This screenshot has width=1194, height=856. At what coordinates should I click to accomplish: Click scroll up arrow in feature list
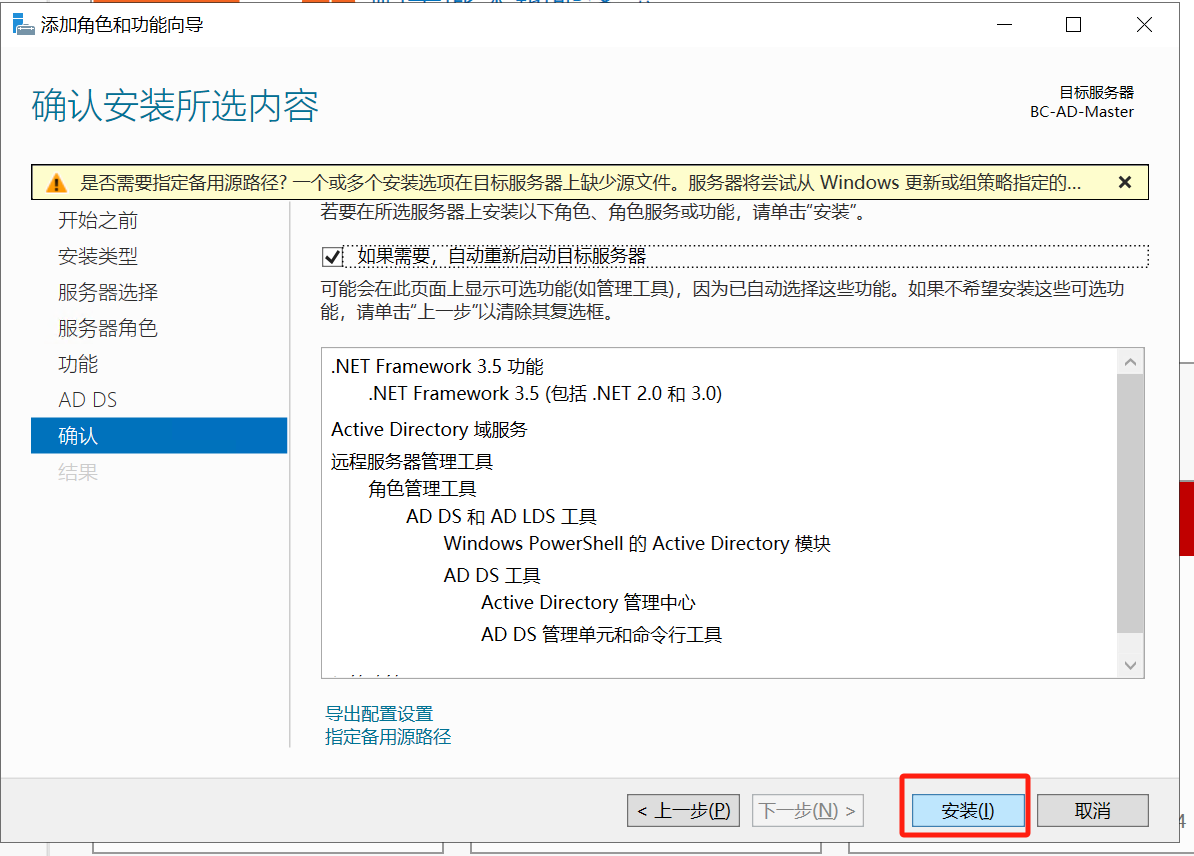(1130, 363)
